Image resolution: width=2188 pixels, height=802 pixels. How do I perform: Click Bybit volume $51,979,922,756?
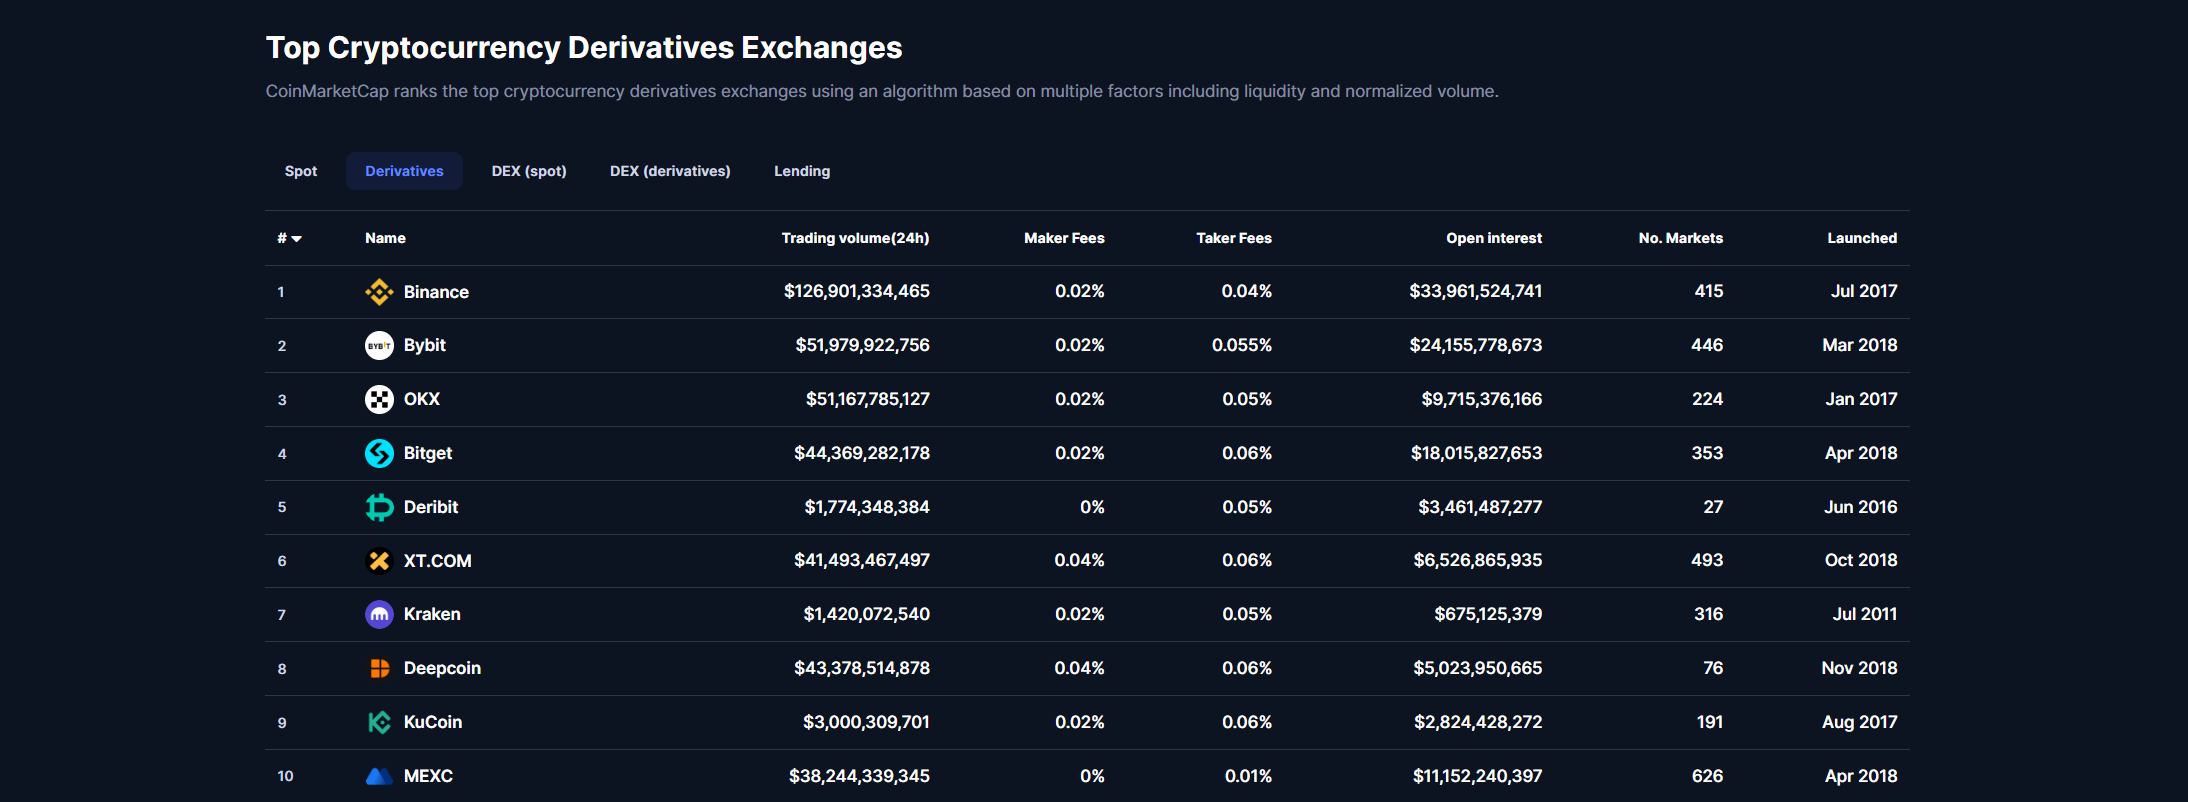pos(862,345)
